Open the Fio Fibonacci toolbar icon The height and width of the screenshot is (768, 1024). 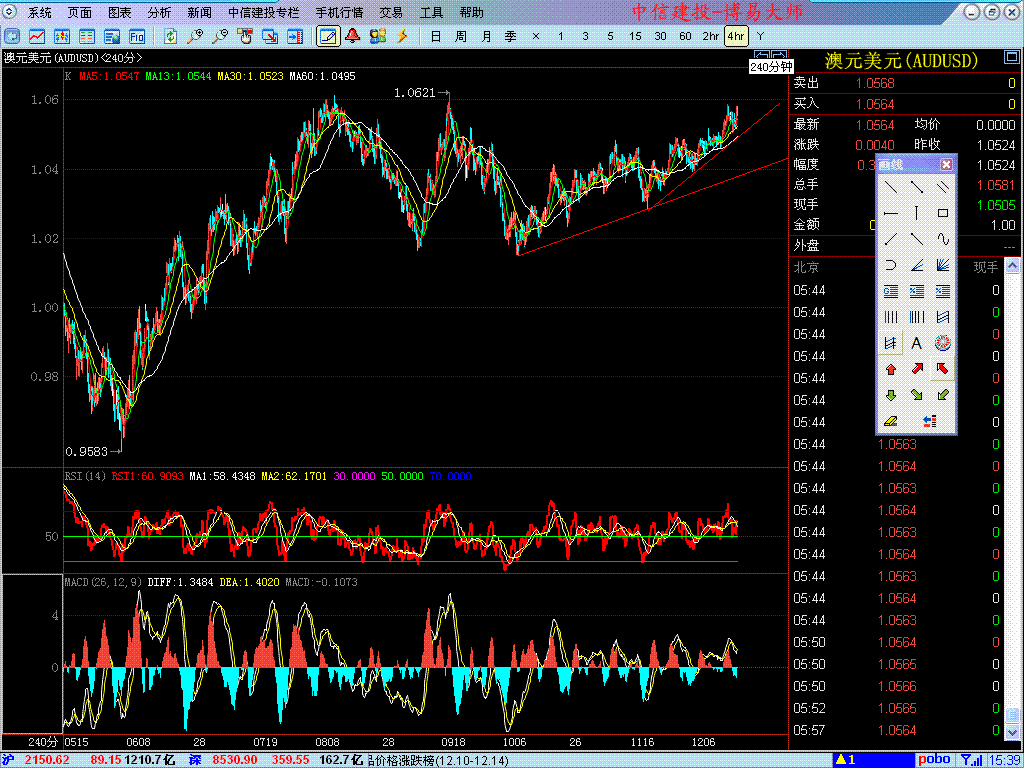(137, 36)
